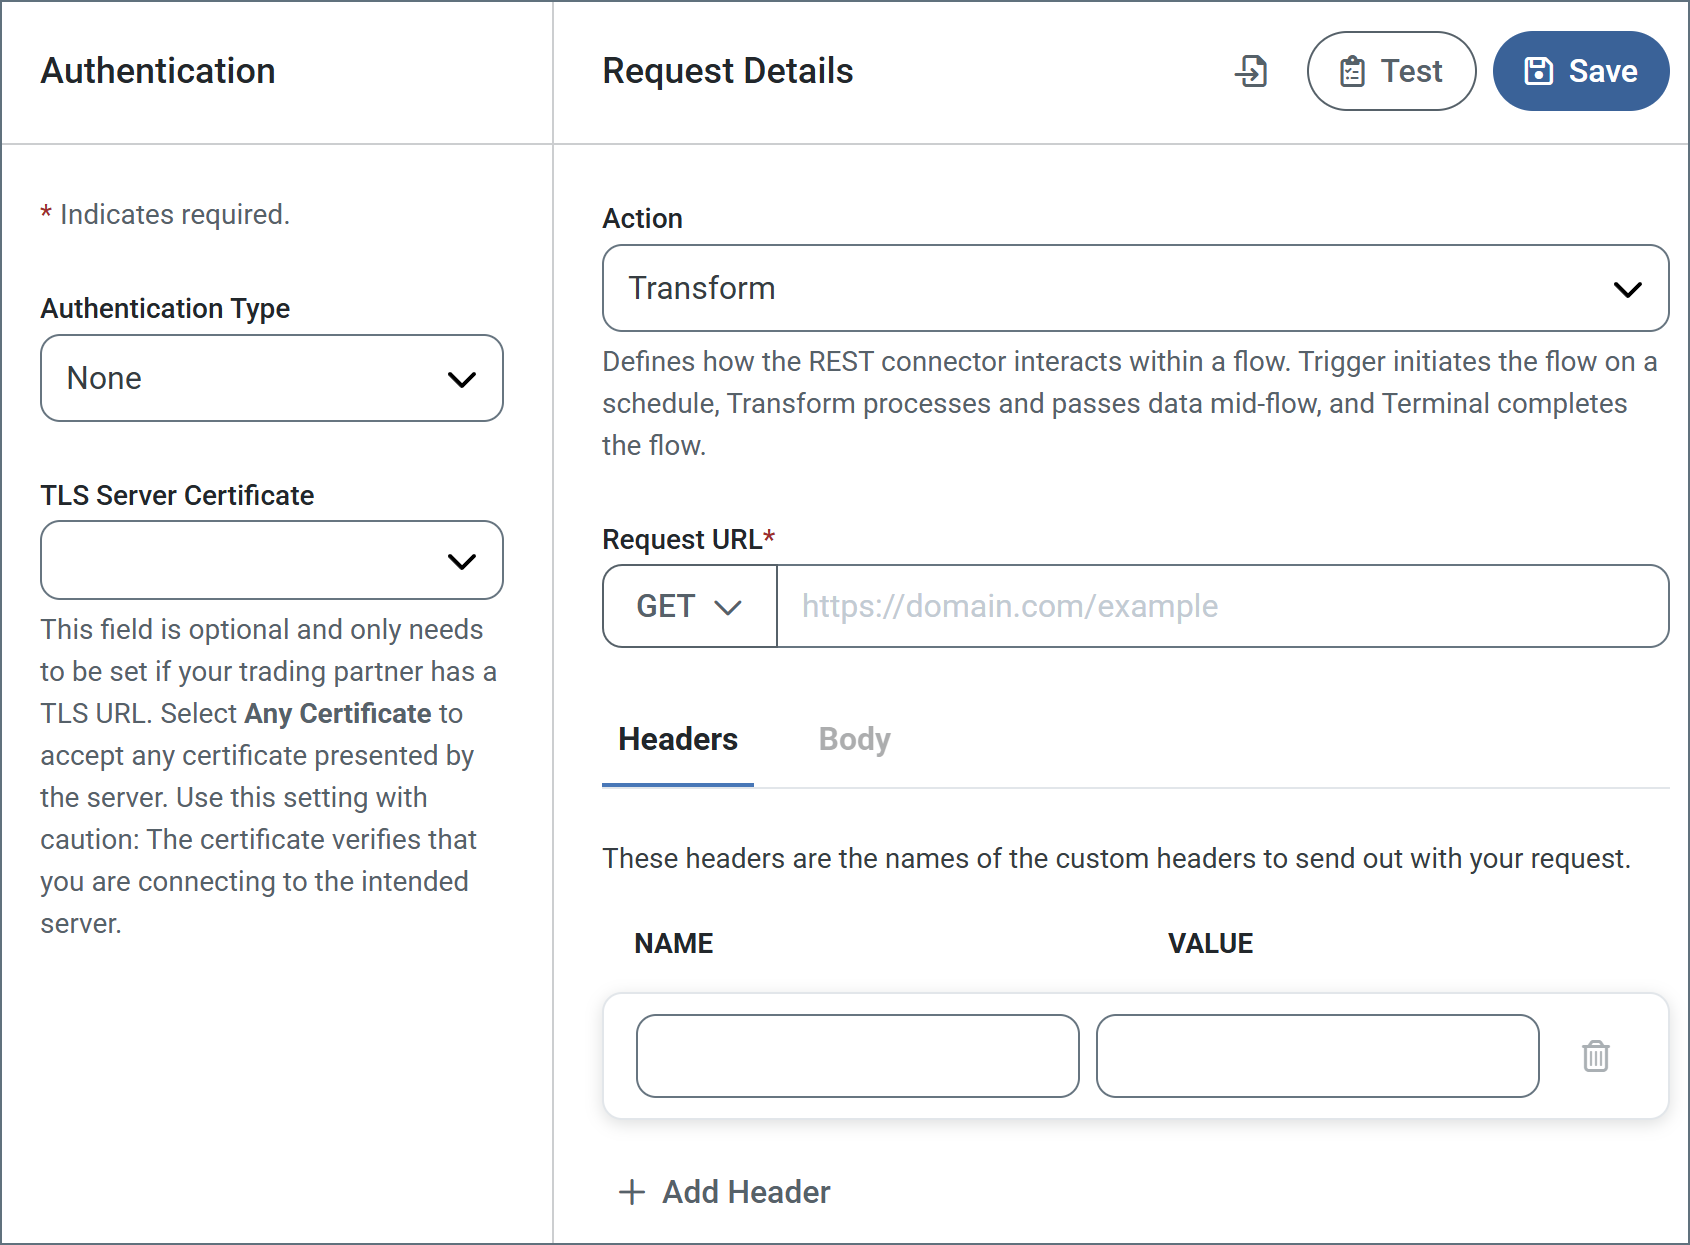Click the header NAME input box
Viewport: 1690px width, 1245px height.
coord(857,1056)
